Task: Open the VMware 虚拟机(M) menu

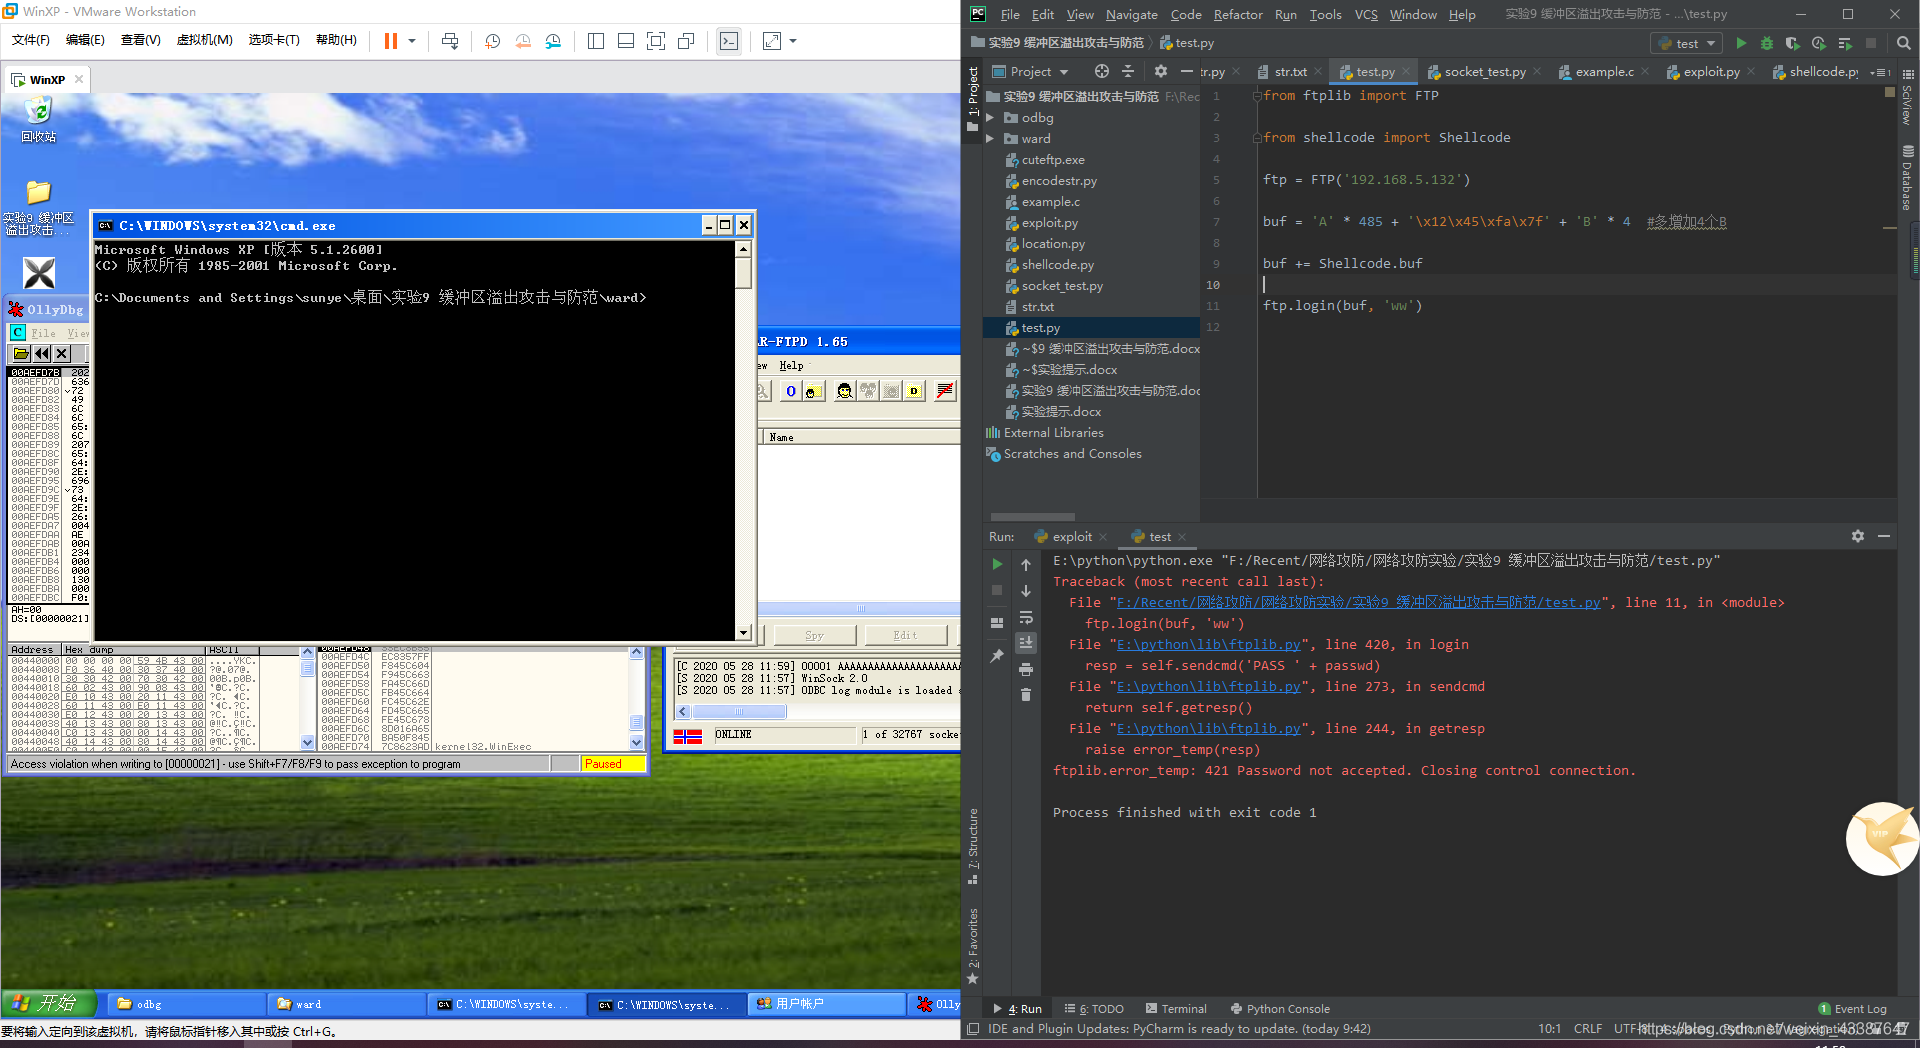Action: 204,40
